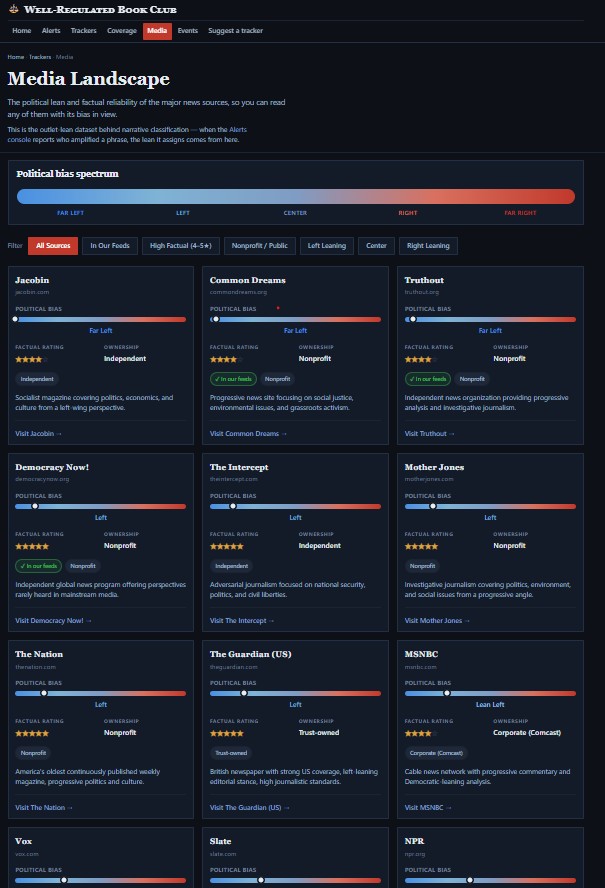This screenshot has height=888, width=605.
Task: Click The Guardian (US) card title
Action: tap(250, 654)
